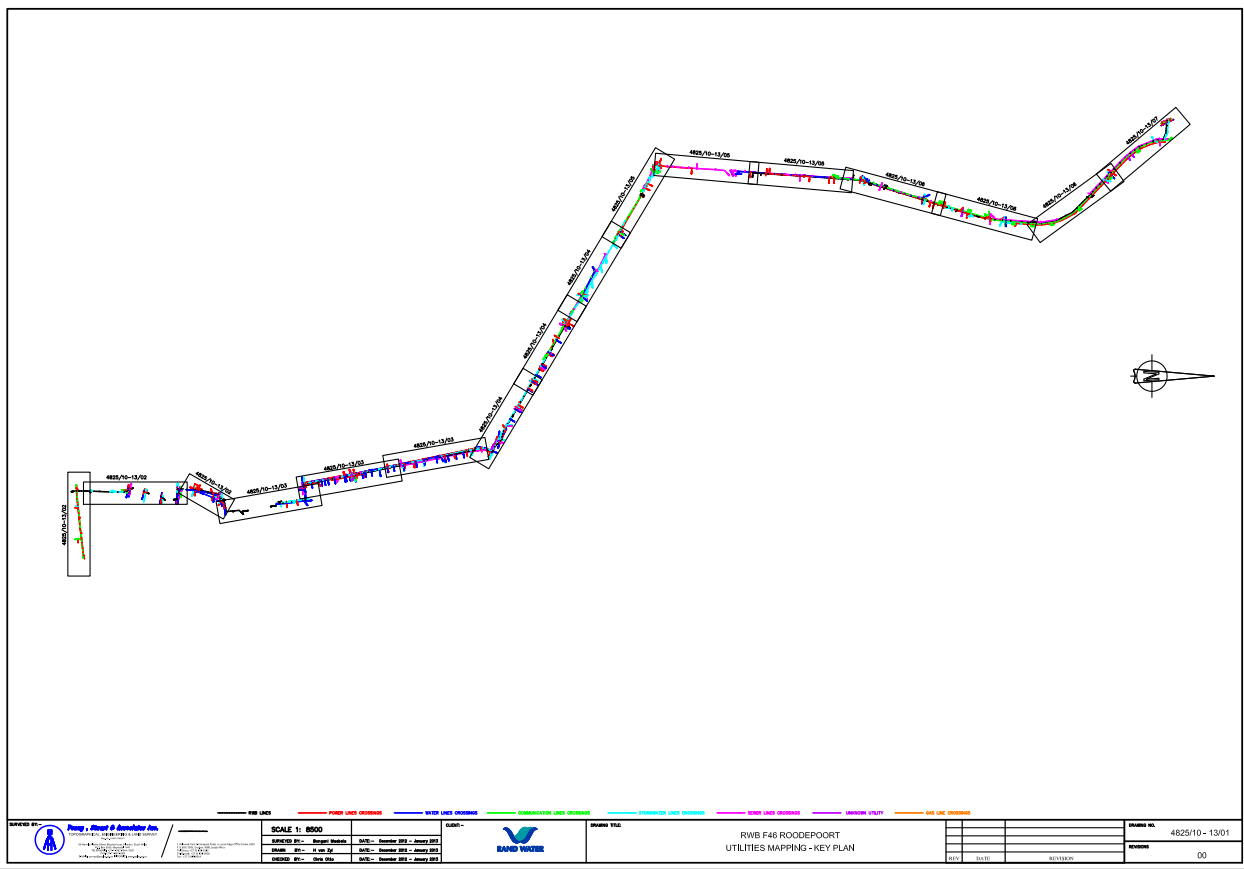Click the Unknown Utility legend label
Image resolution: width=1244 pixels, height=869 pixels.
click(865, 813)
